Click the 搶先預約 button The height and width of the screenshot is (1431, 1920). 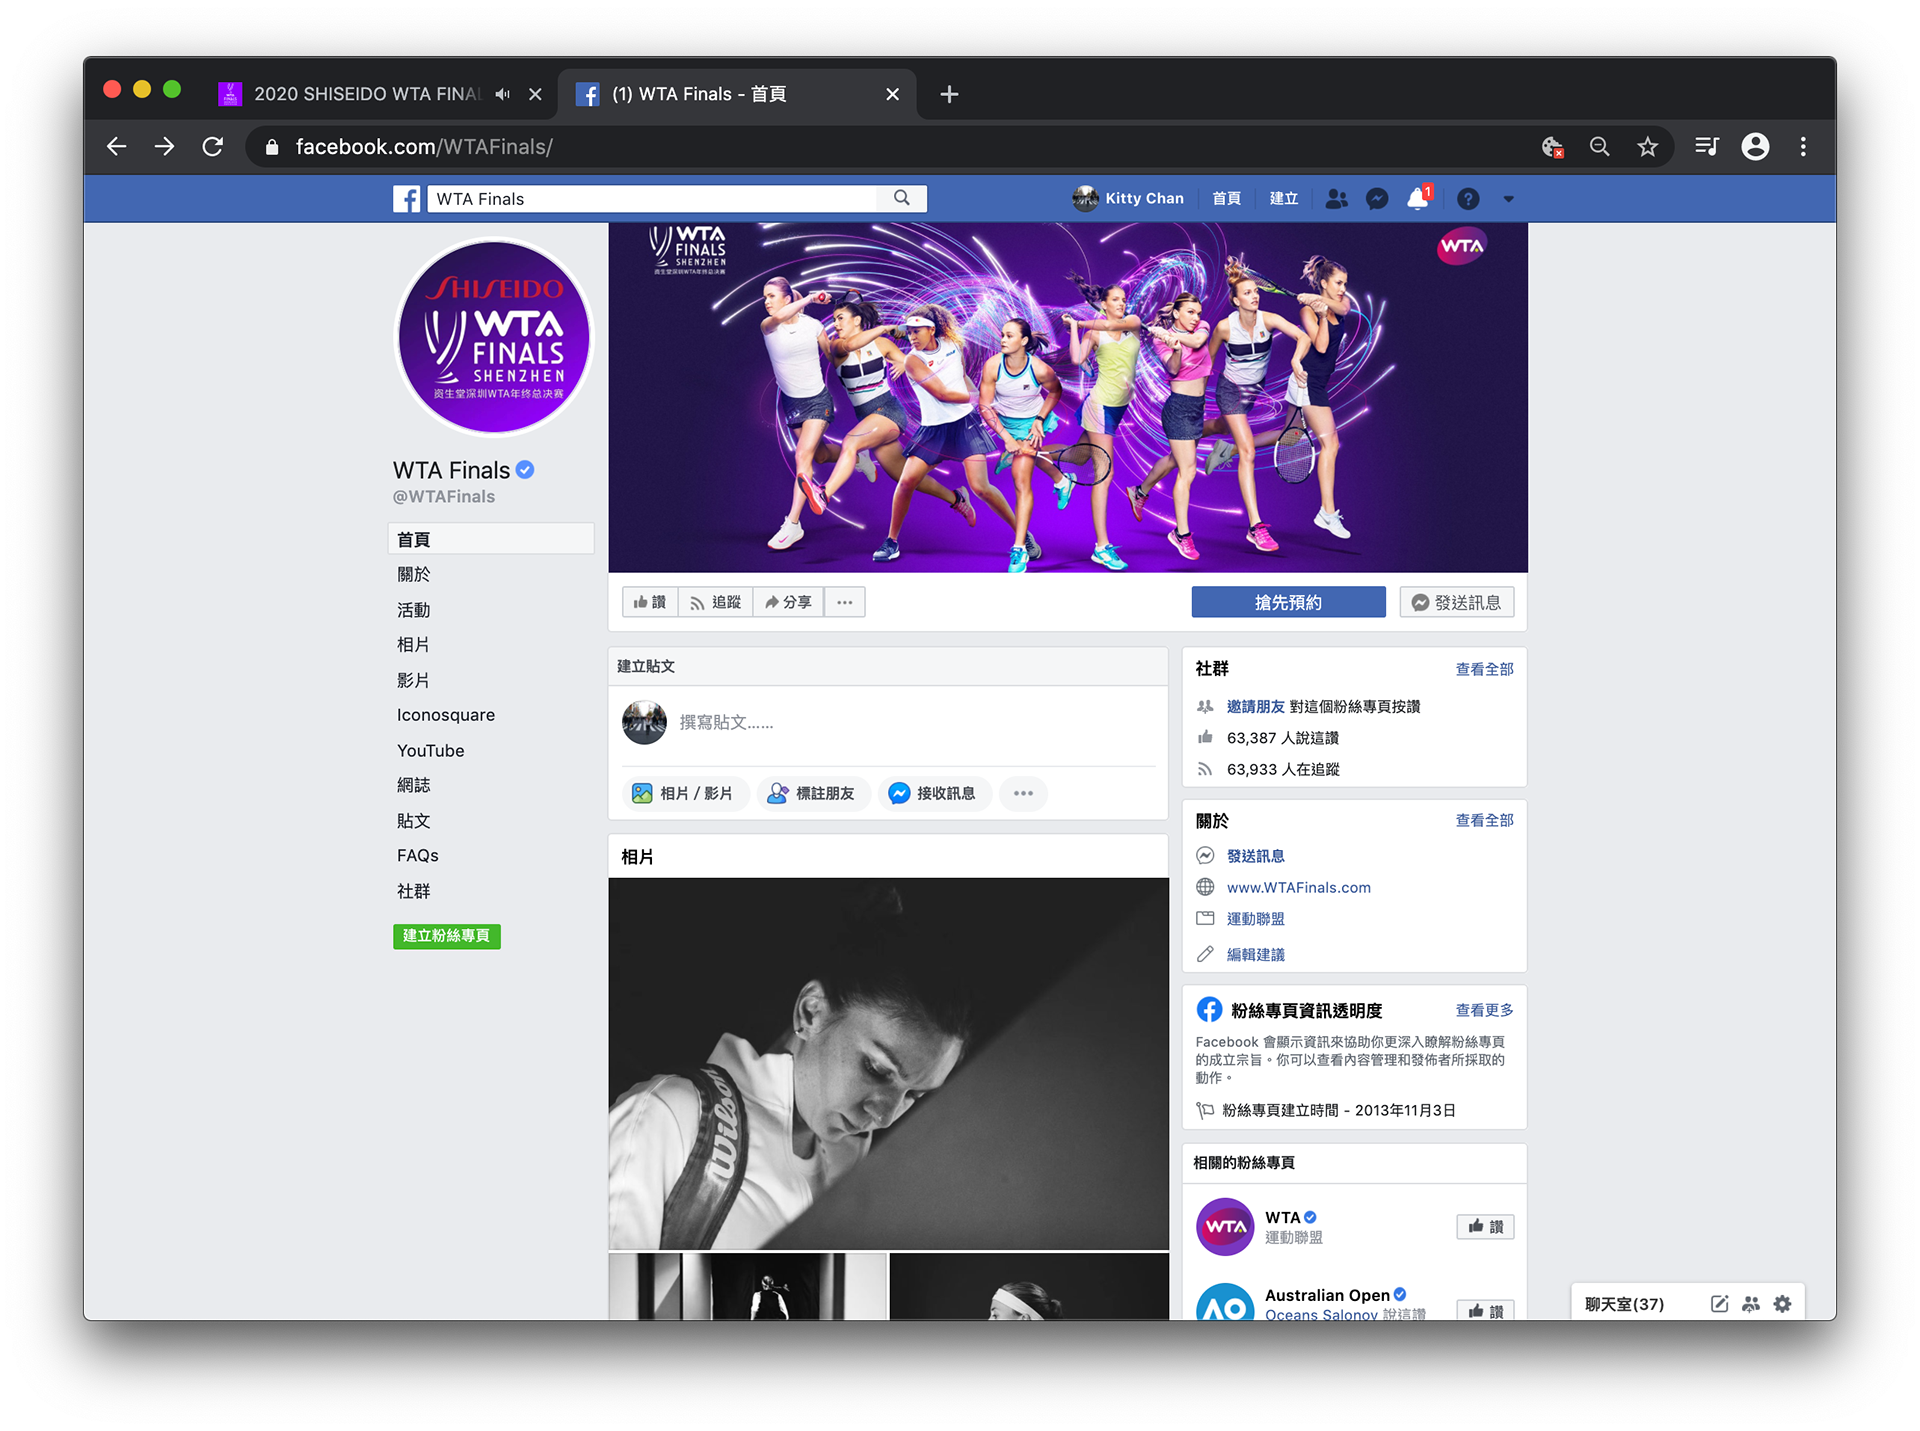[x=1288, y=602]
